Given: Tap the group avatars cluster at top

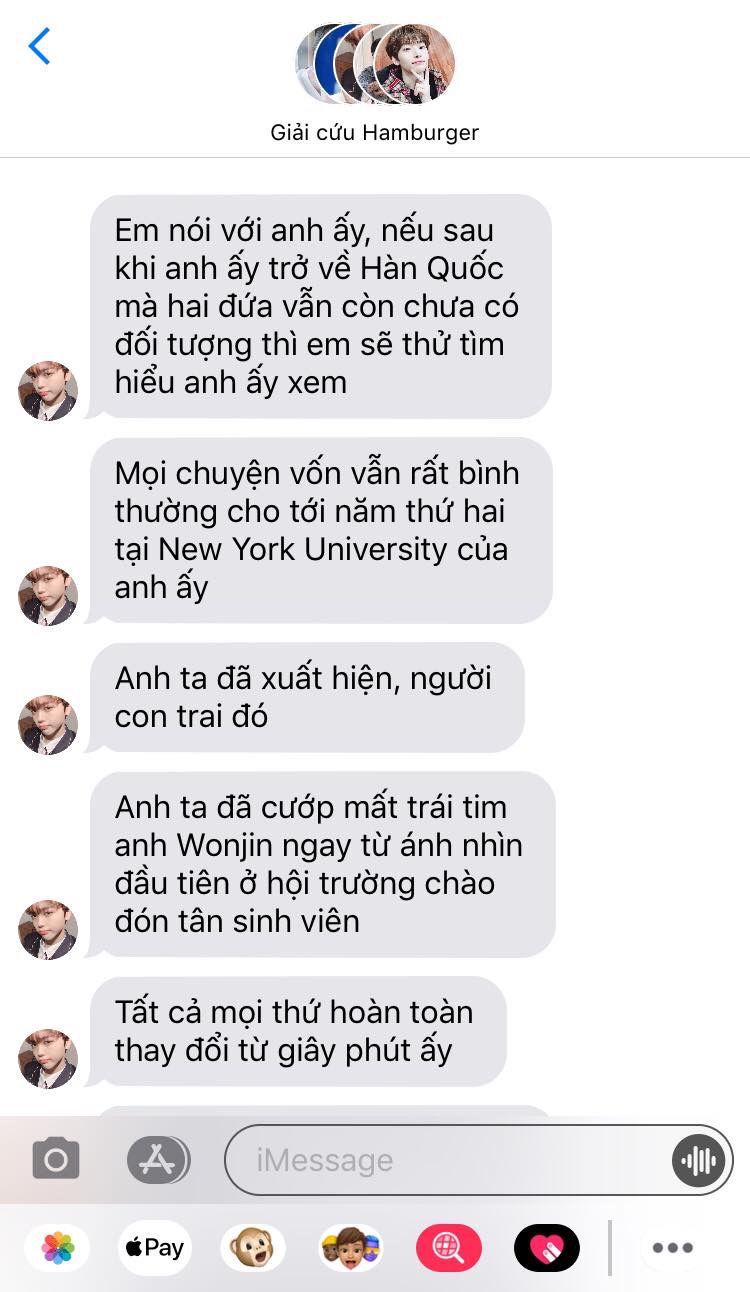Looking at the screenshot, I should 375,64.
